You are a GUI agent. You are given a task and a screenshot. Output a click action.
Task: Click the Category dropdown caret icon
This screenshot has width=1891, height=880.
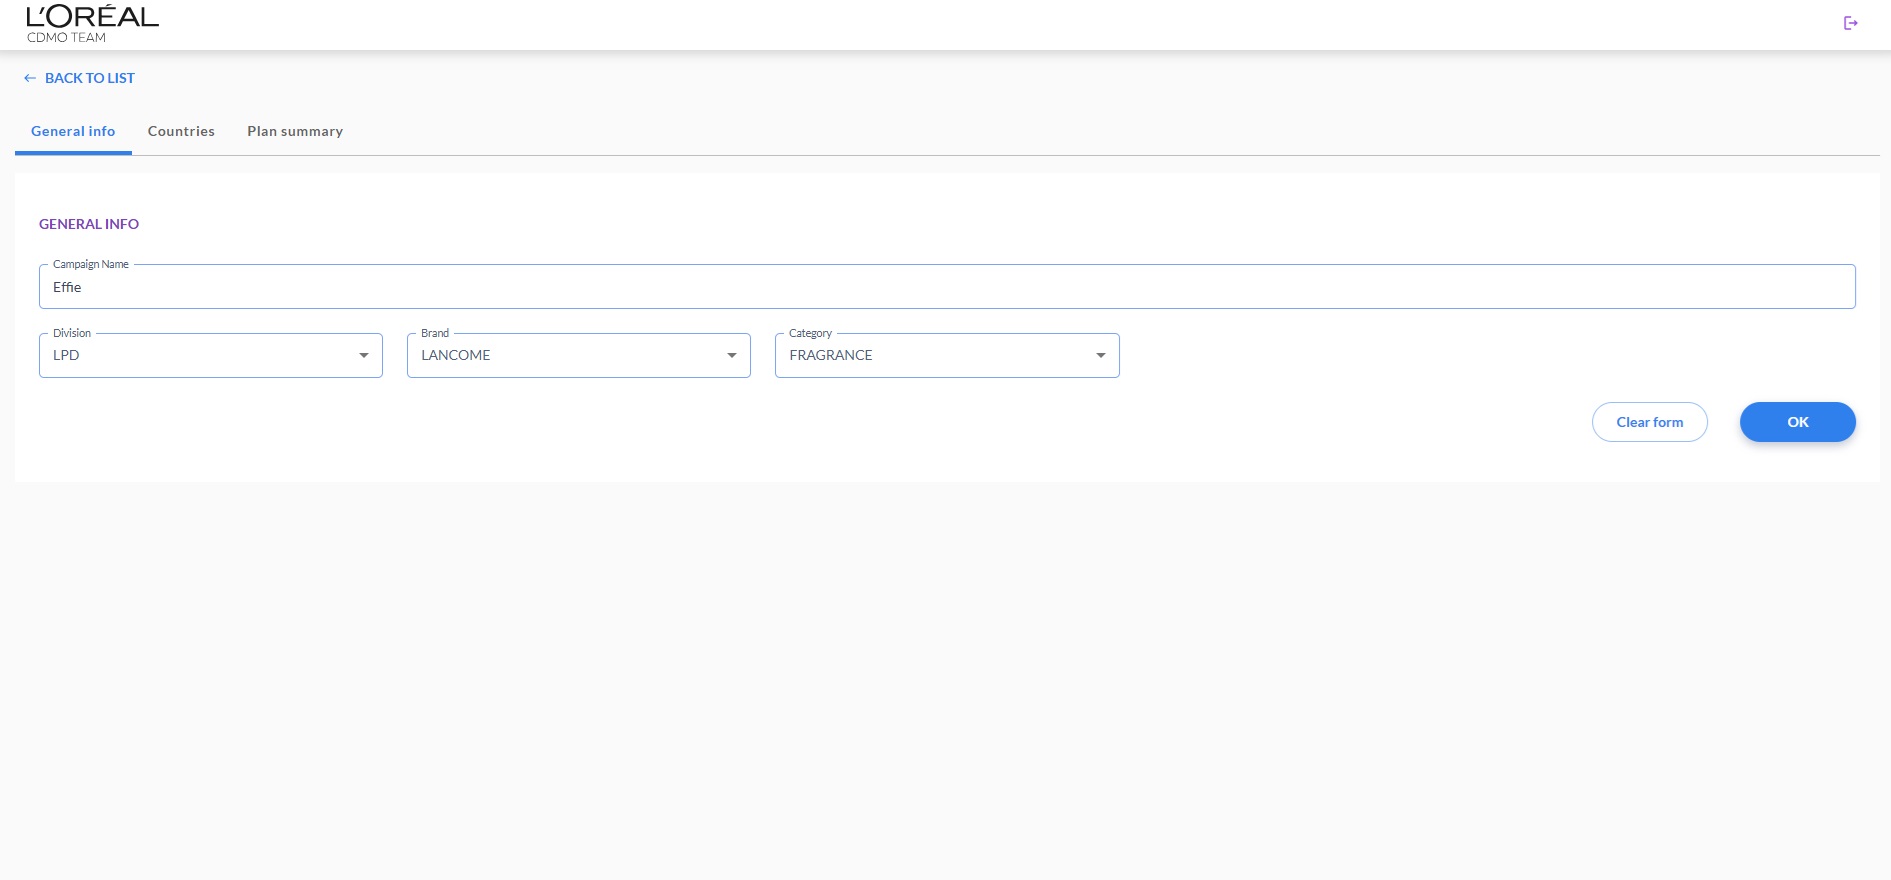tap(1101, 356)
